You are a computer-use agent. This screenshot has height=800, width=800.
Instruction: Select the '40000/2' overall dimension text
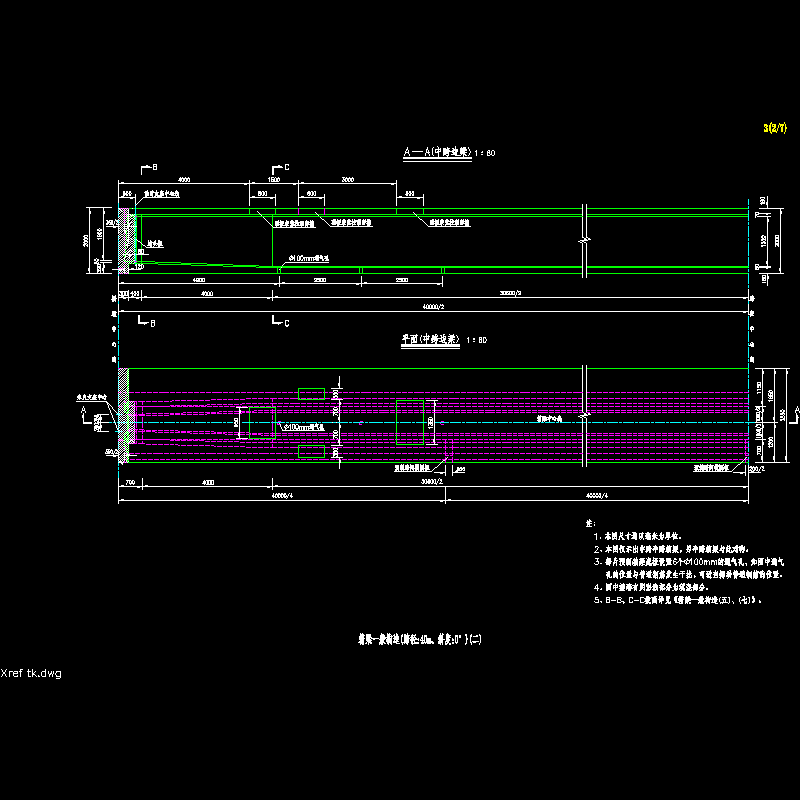(x=433, y=307)
